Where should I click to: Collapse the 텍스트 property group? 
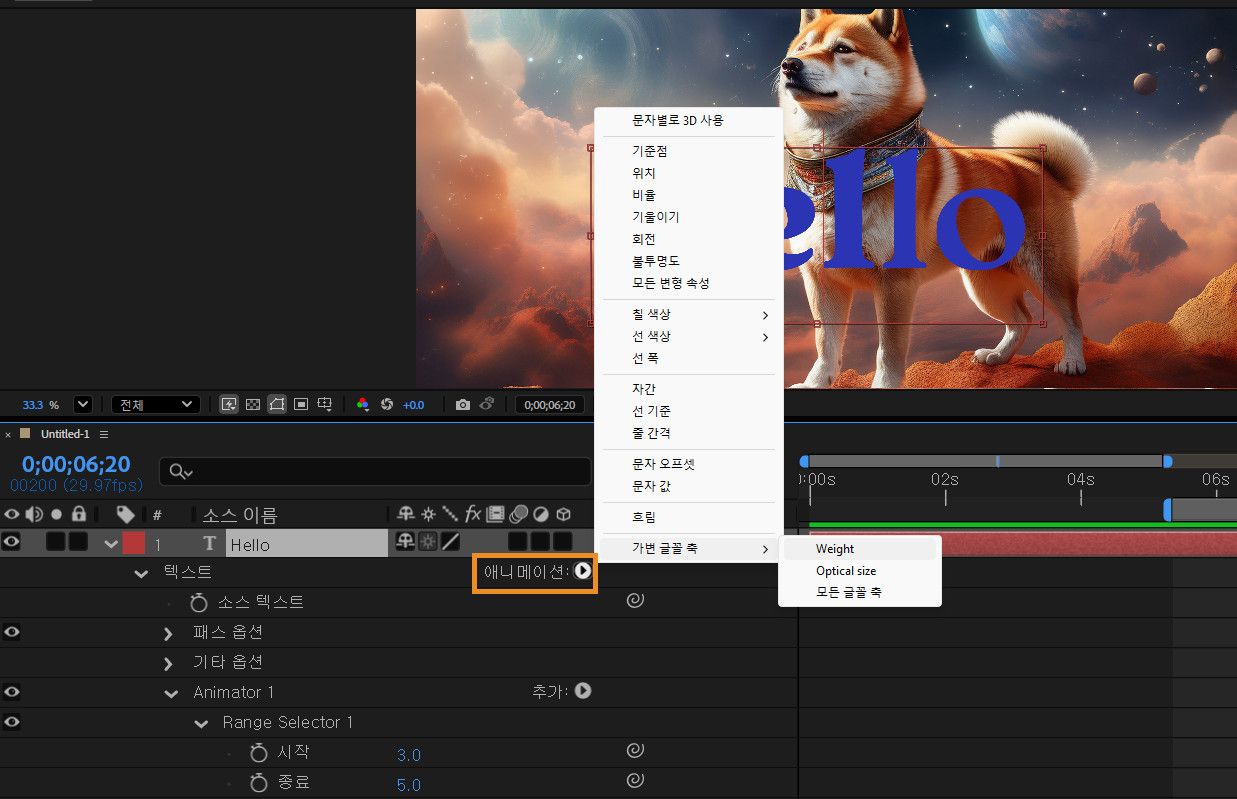(141, 573)
